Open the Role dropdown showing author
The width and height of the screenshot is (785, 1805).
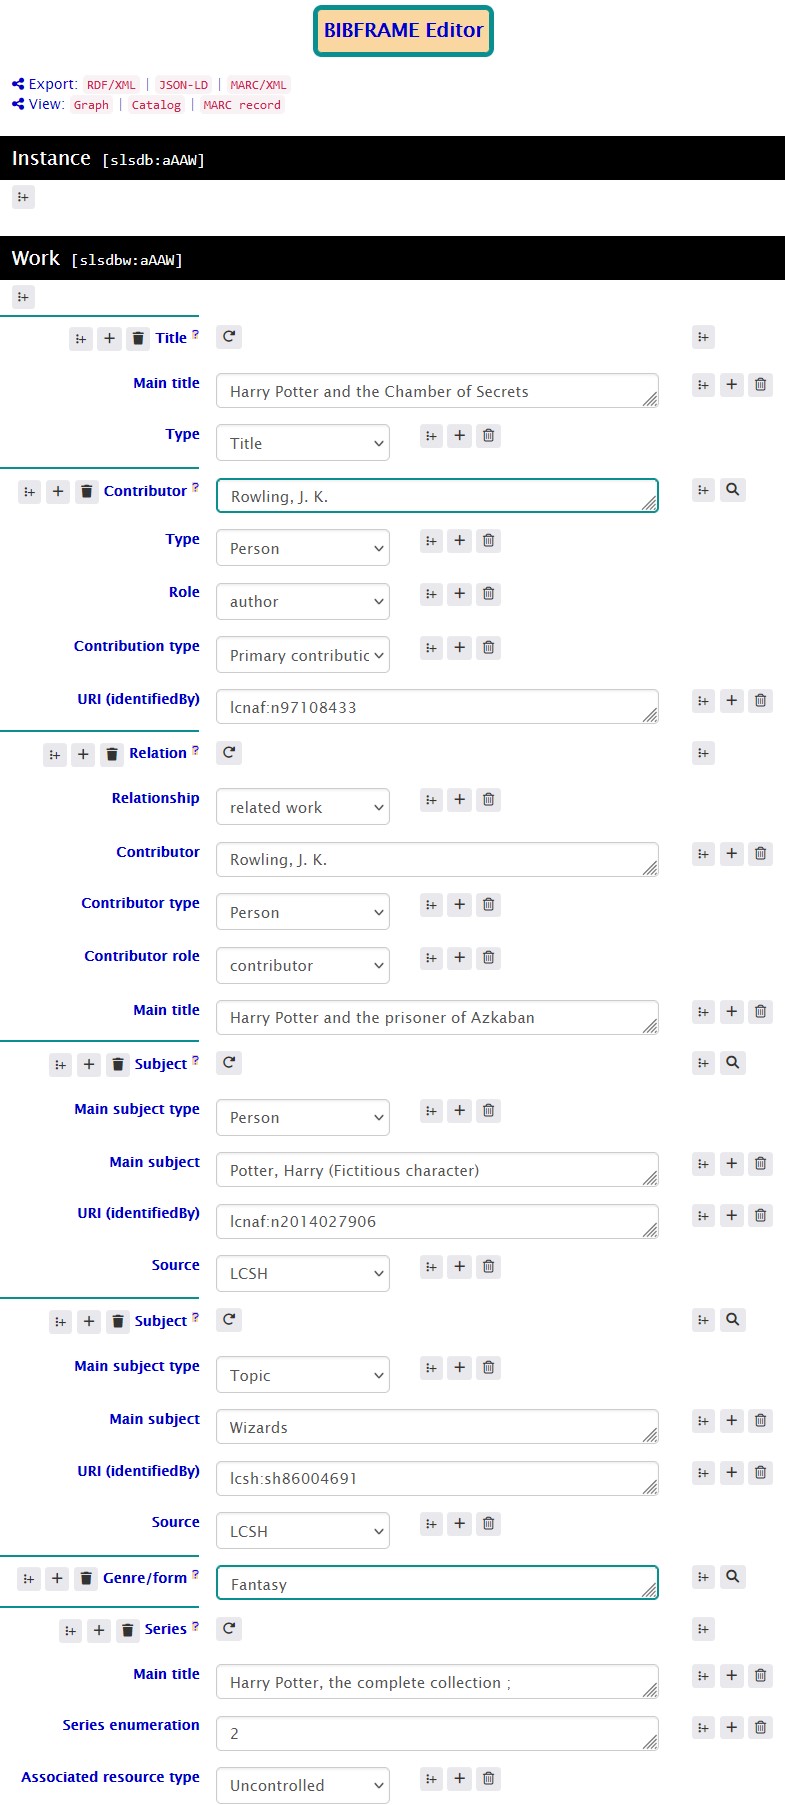pos(303,601)
